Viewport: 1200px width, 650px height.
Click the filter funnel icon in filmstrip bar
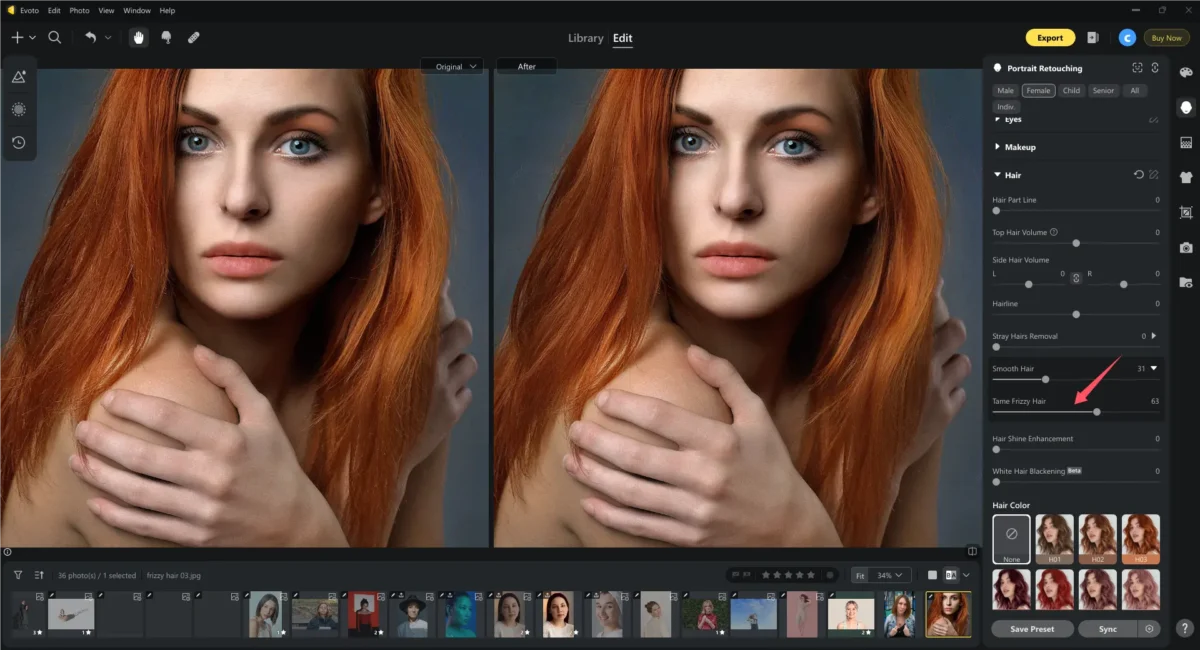pyautogui.click(x=18, y=575)
